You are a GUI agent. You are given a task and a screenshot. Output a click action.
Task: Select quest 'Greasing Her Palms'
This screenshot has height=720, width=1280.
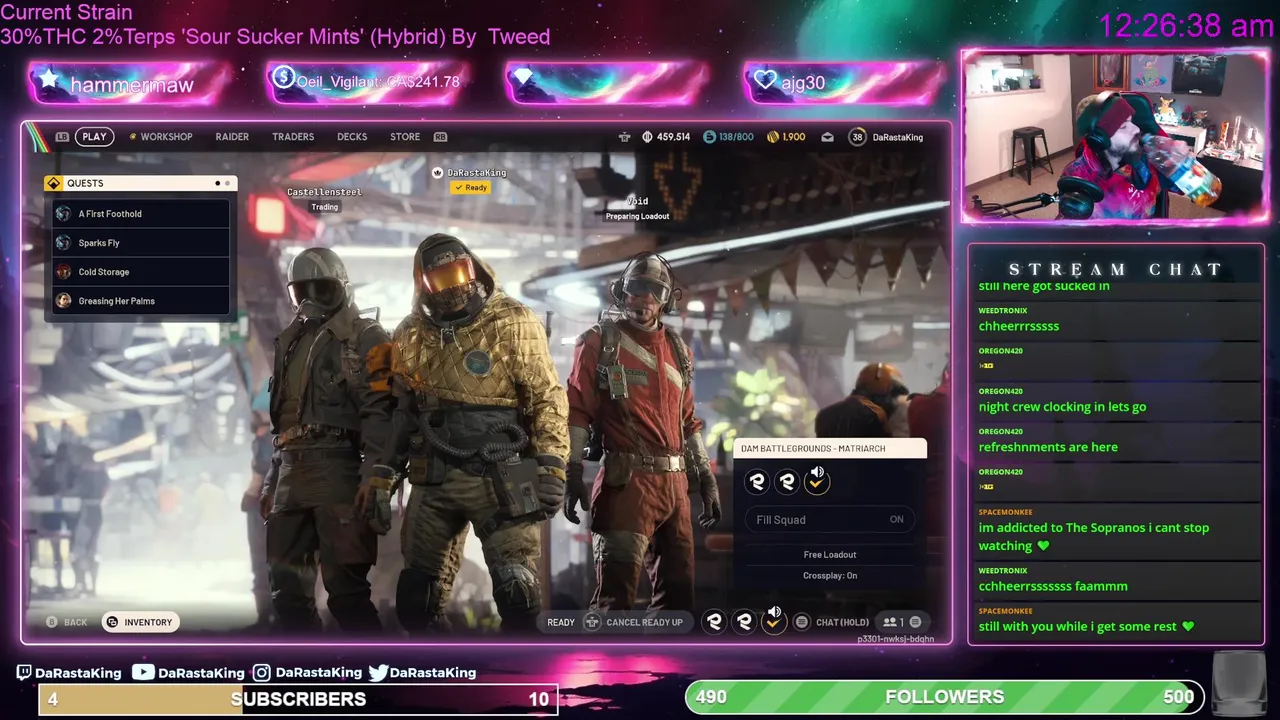[x=141, y=301]
